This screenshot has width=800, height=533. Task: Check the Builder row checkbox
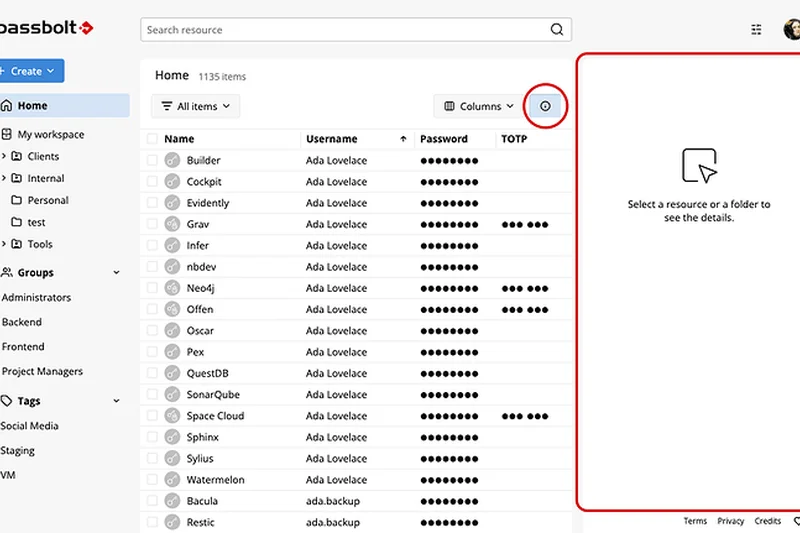152,160
